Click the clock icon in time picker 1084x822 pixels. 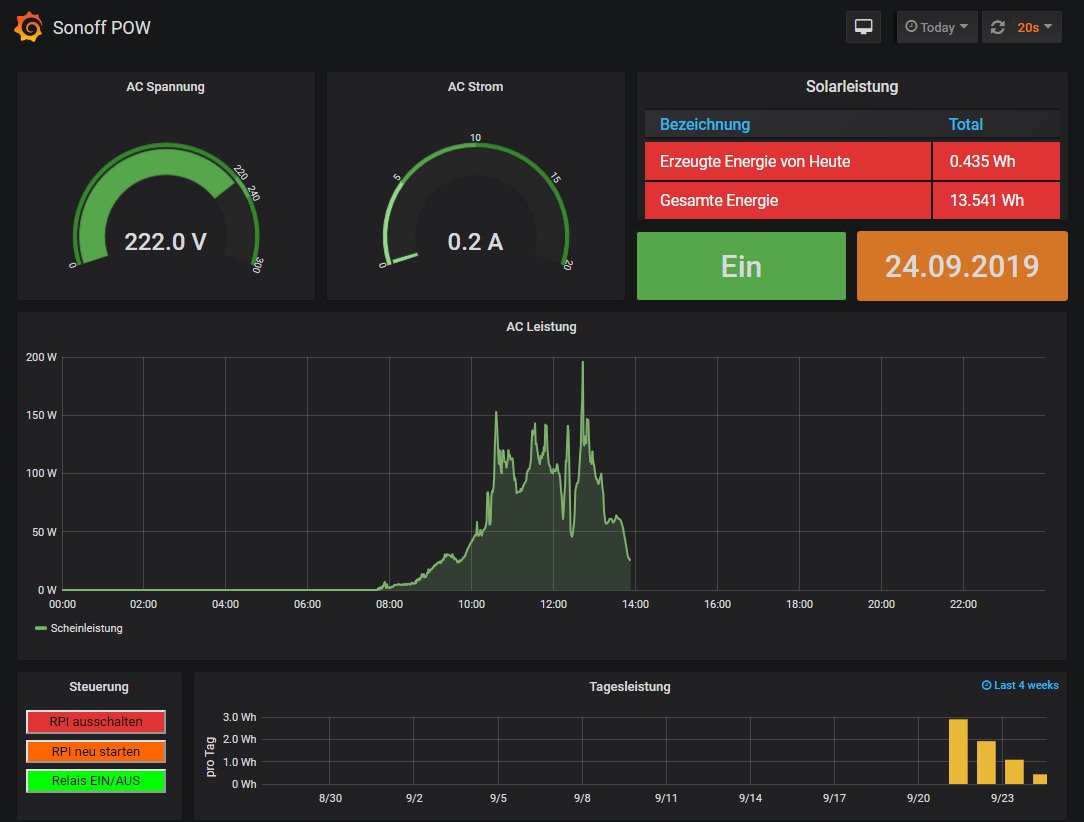[911, 27]
